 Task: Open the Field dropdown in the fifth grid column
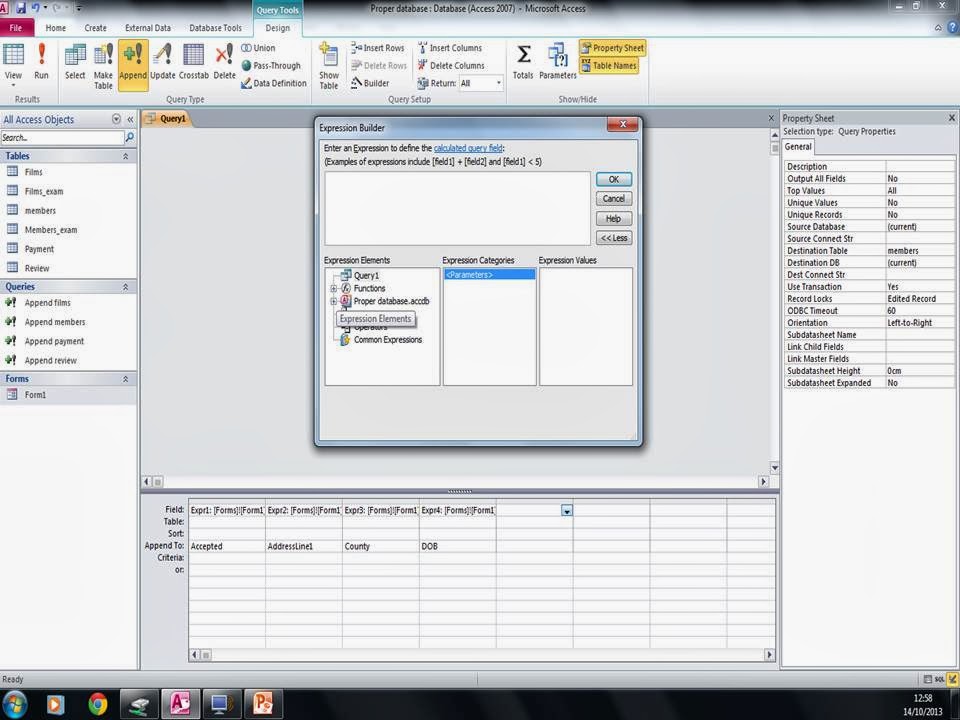point(567,510)
